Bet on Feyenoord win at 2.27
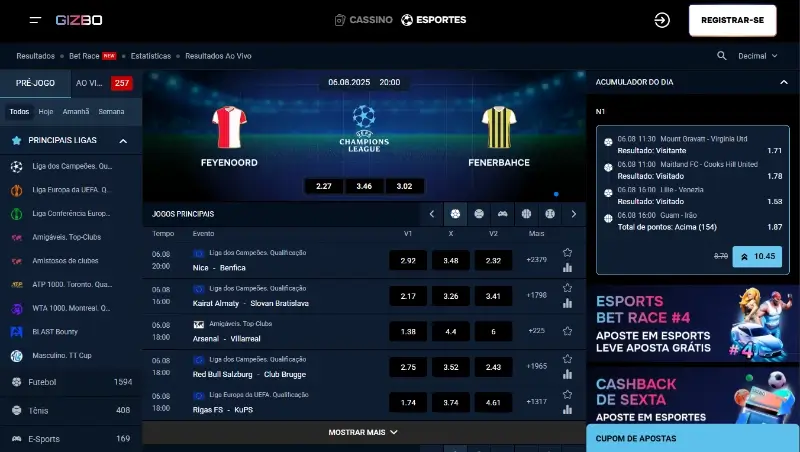The width and height of the screenshot is (800, 452). (324, 186)
